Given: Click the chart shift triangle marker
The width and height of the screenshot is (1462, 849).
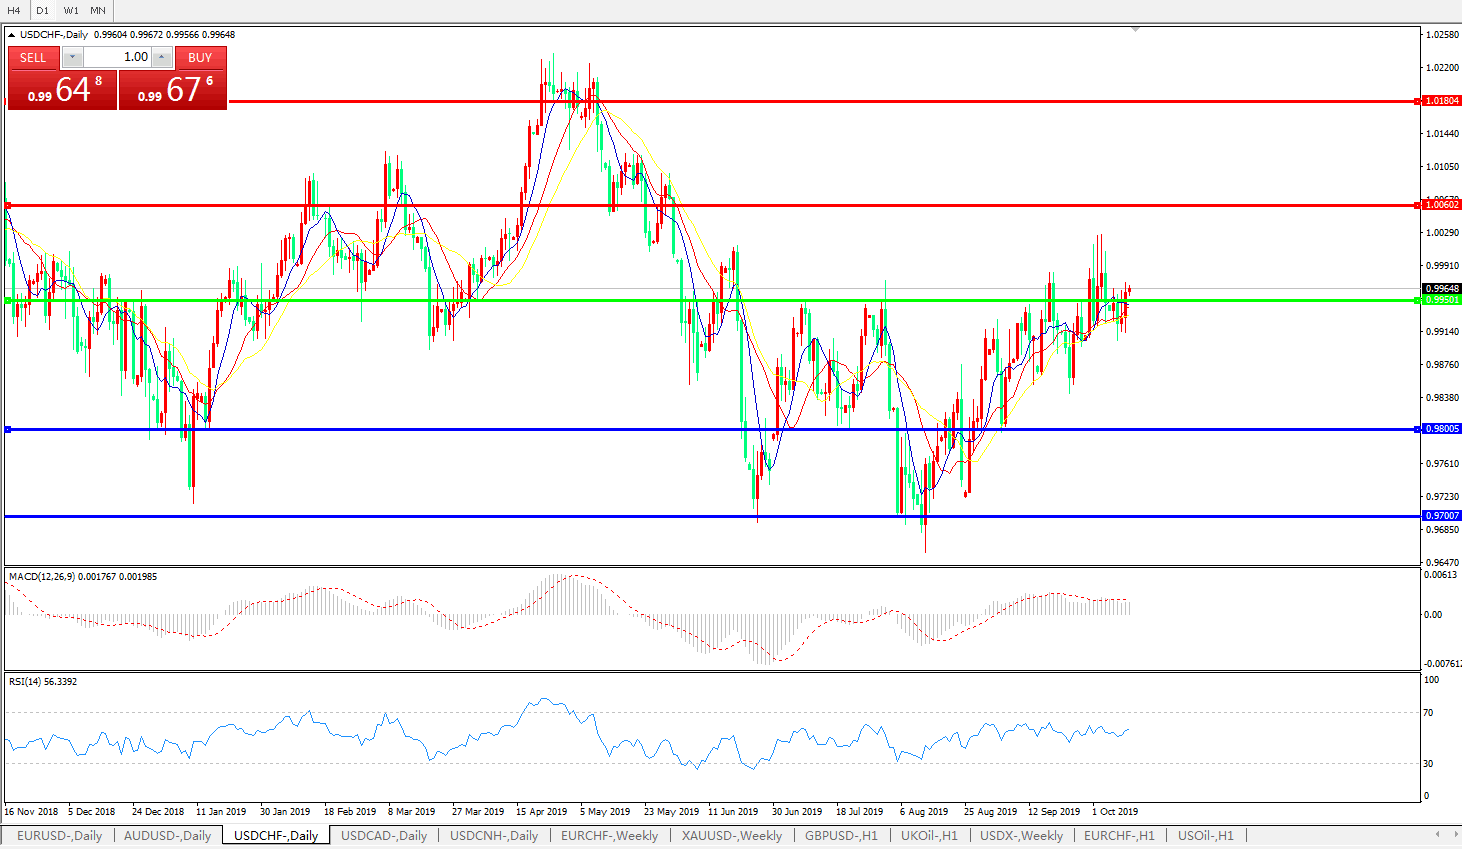Looking at the screenshot, I should pos(1135,30).
